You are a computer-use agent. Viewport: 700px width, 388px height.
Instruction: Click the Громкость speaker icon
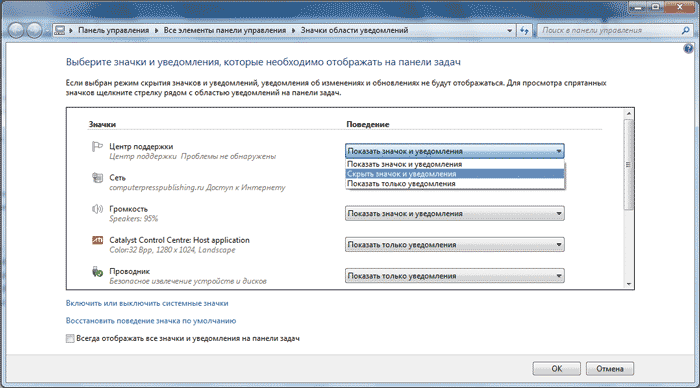97,209
